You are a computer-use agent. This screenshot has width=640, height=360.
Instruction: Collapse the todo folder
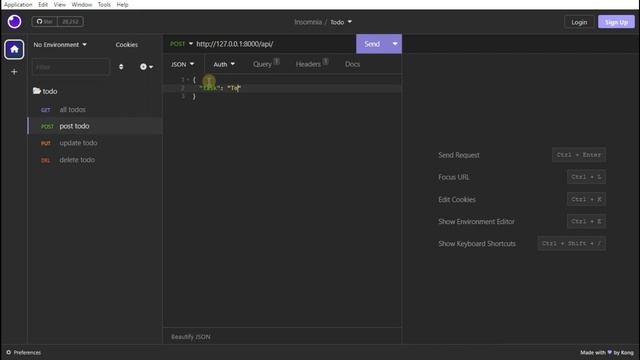45,91
